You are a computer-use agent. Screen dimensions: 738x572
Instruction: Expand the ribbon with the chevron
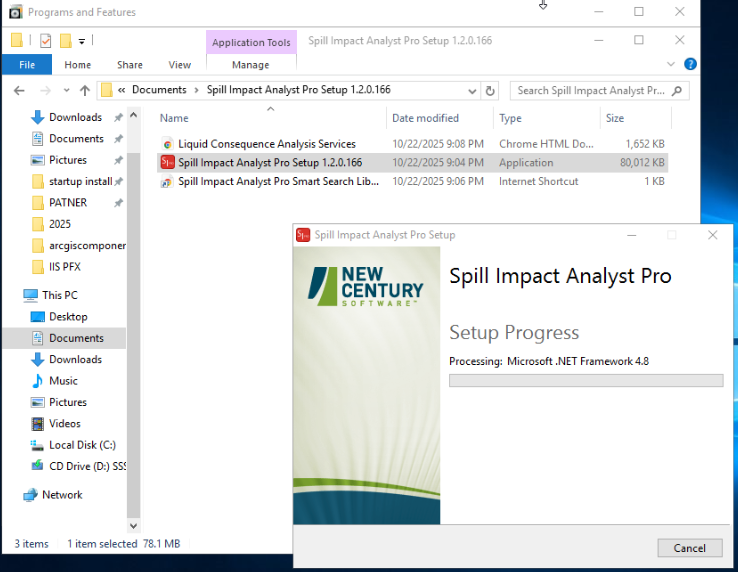pos(671,64)
